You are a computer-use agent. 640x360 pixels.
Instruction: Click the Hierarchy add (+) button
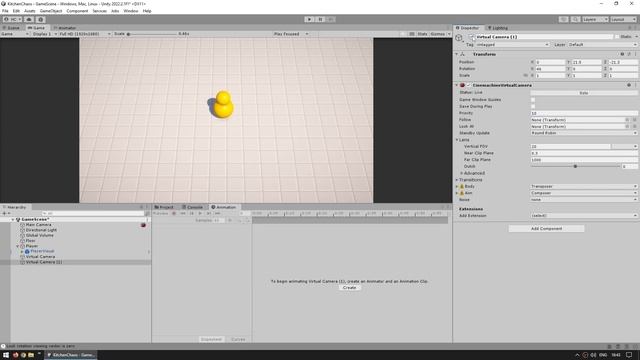4,213
